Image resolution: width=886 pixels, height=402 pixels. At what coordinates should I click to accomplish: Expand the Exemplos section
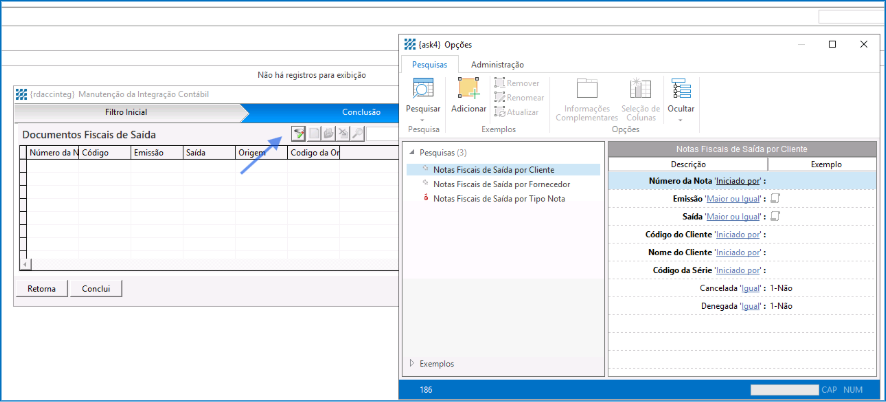412,363
